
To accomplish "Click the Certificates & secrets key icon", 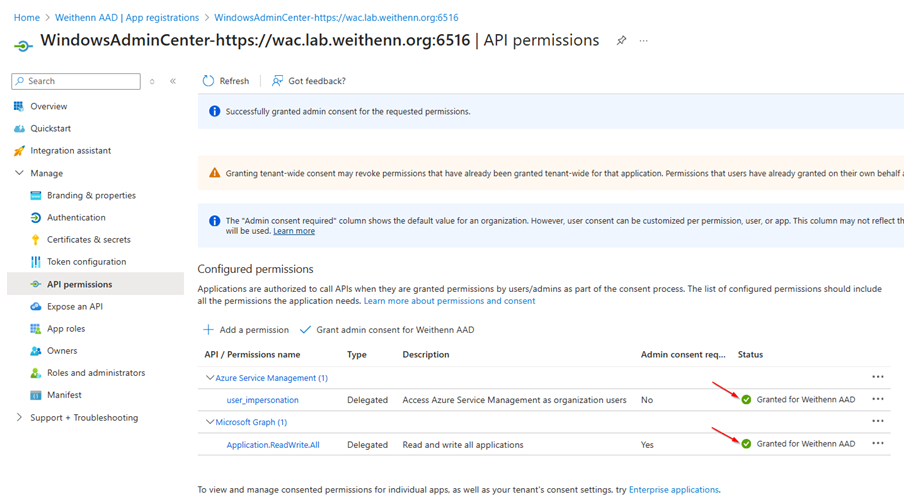I will click(36, 239).
